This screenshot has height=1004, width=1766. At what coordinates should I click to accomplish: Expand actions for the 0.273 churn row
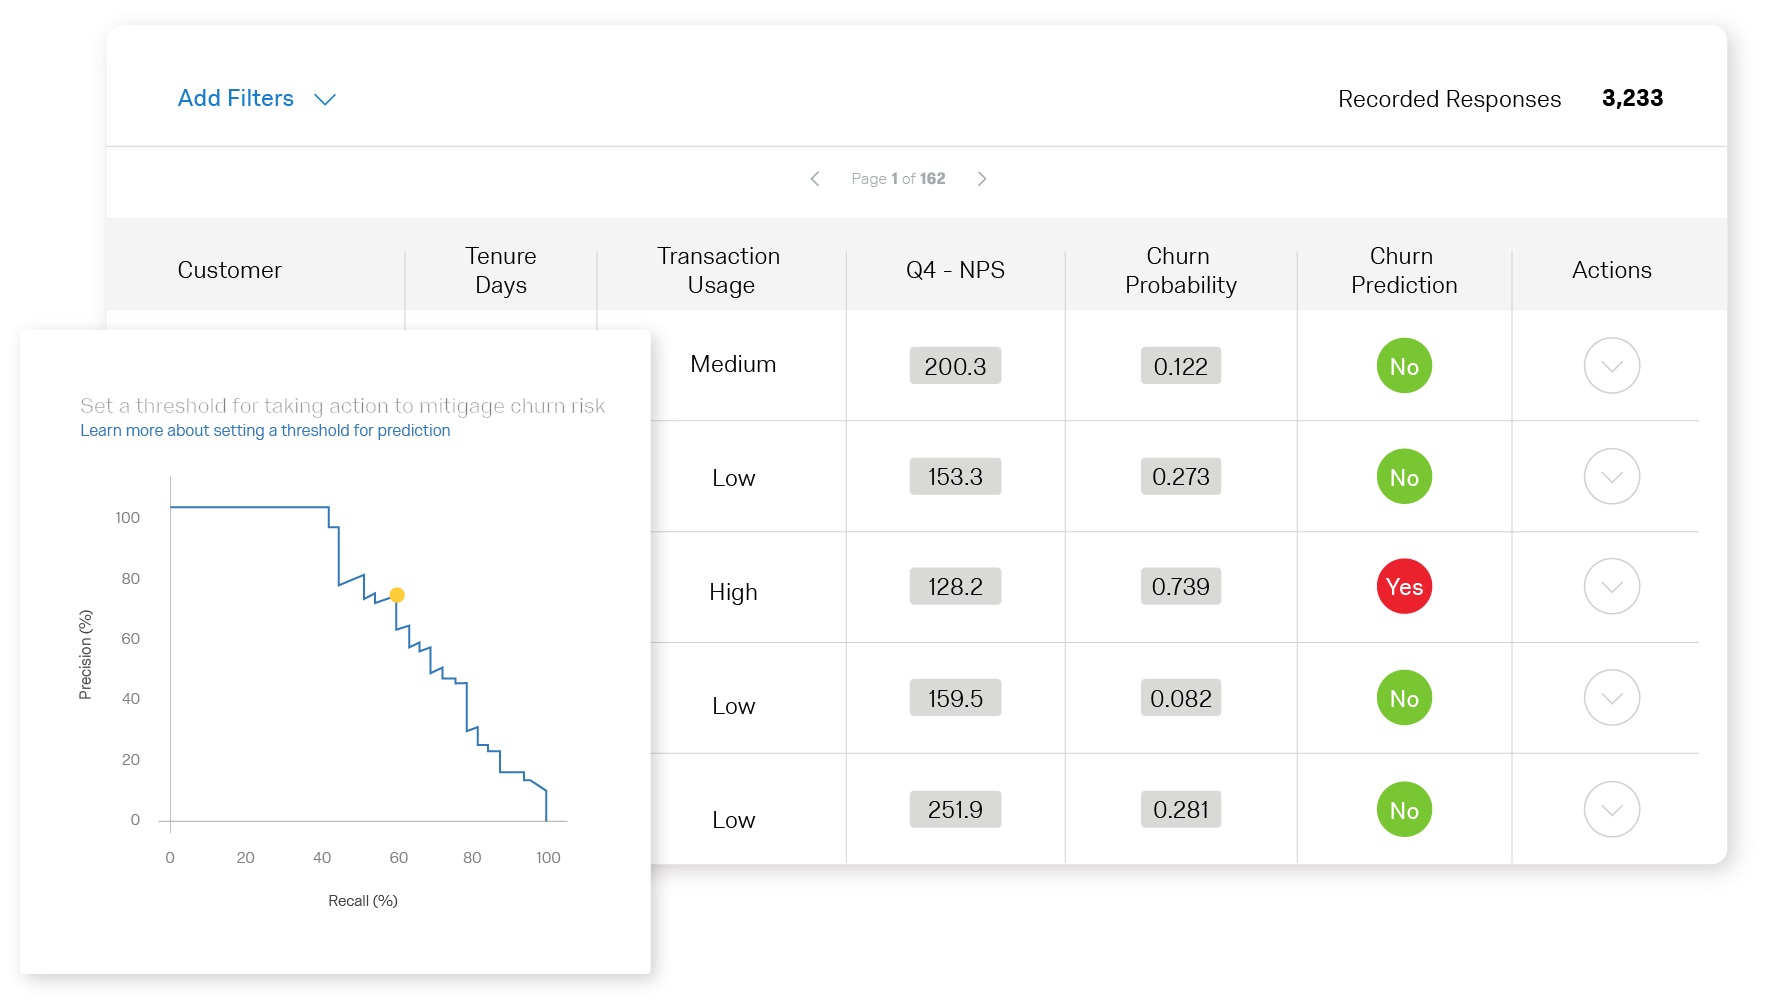pyautogui.click(x=1611, y=477)
